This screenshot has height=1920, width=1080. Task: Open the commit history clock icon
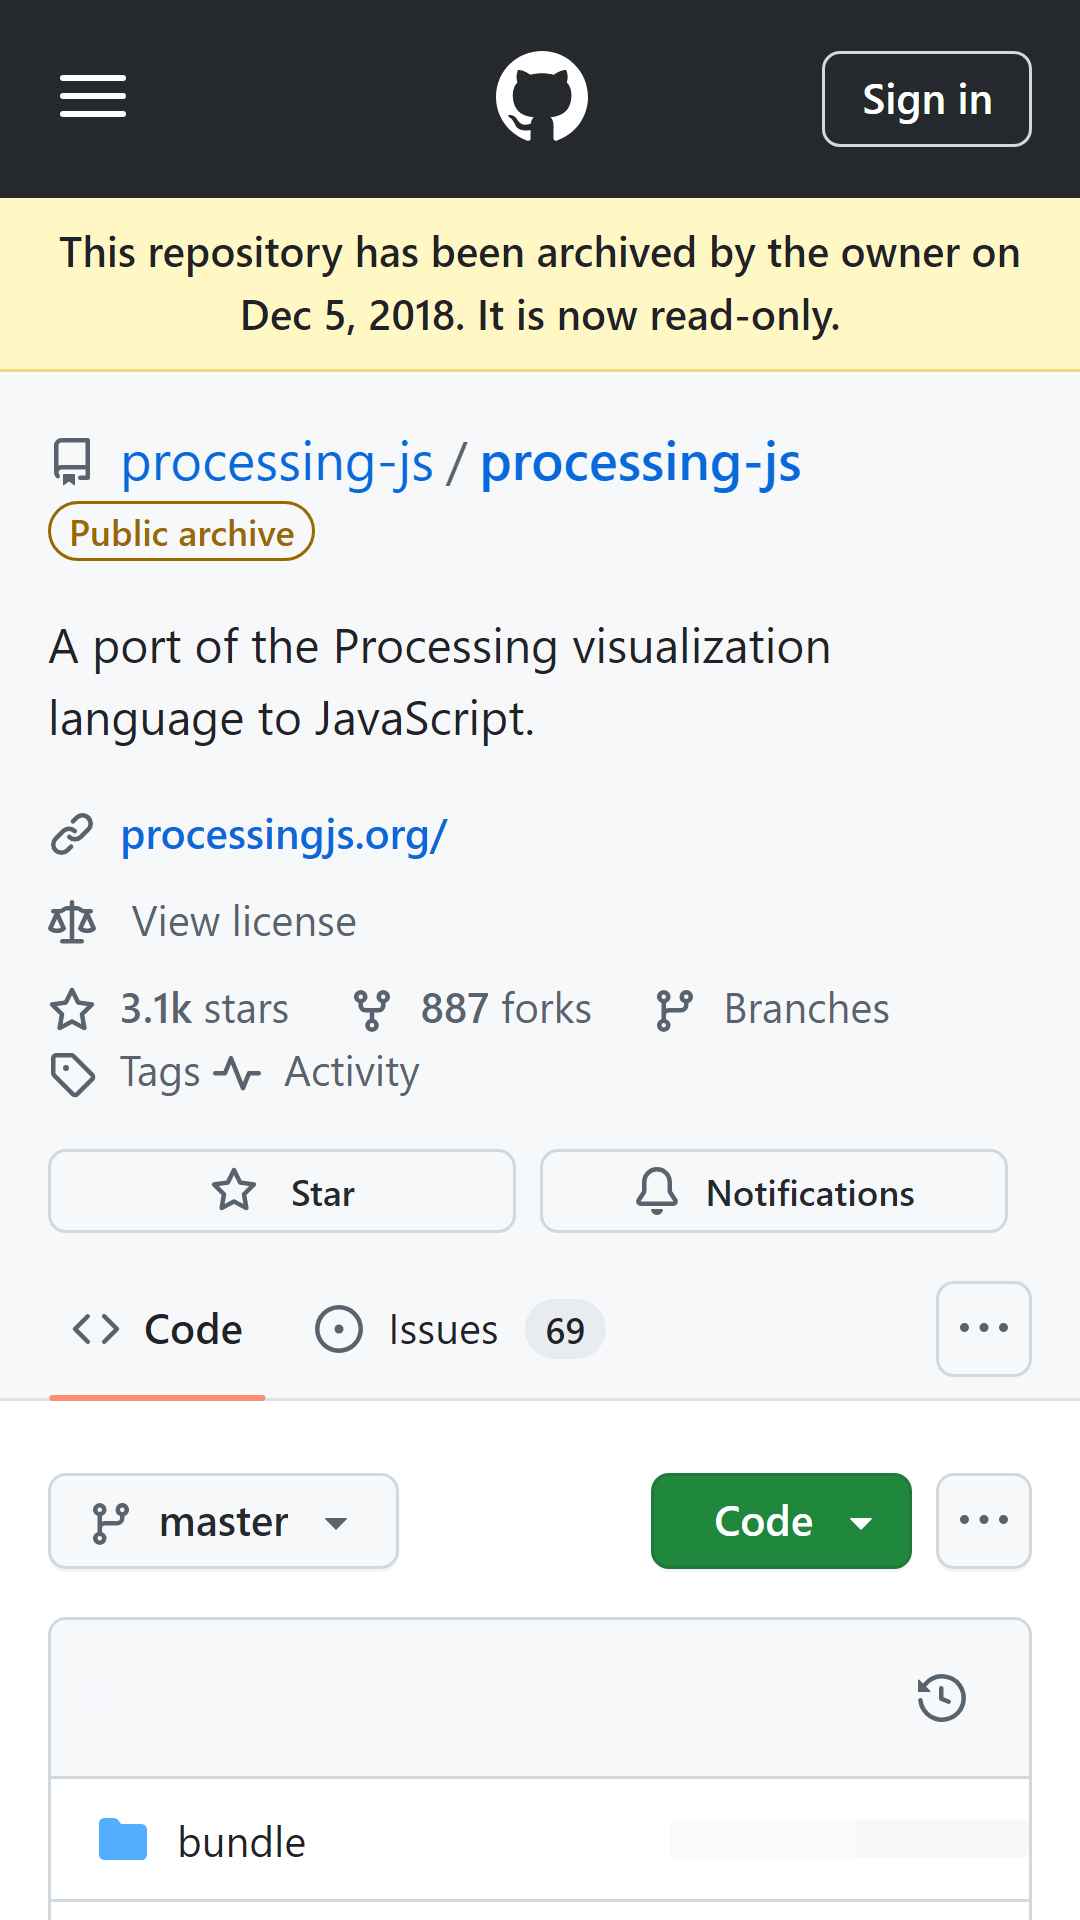(941, 1698)
